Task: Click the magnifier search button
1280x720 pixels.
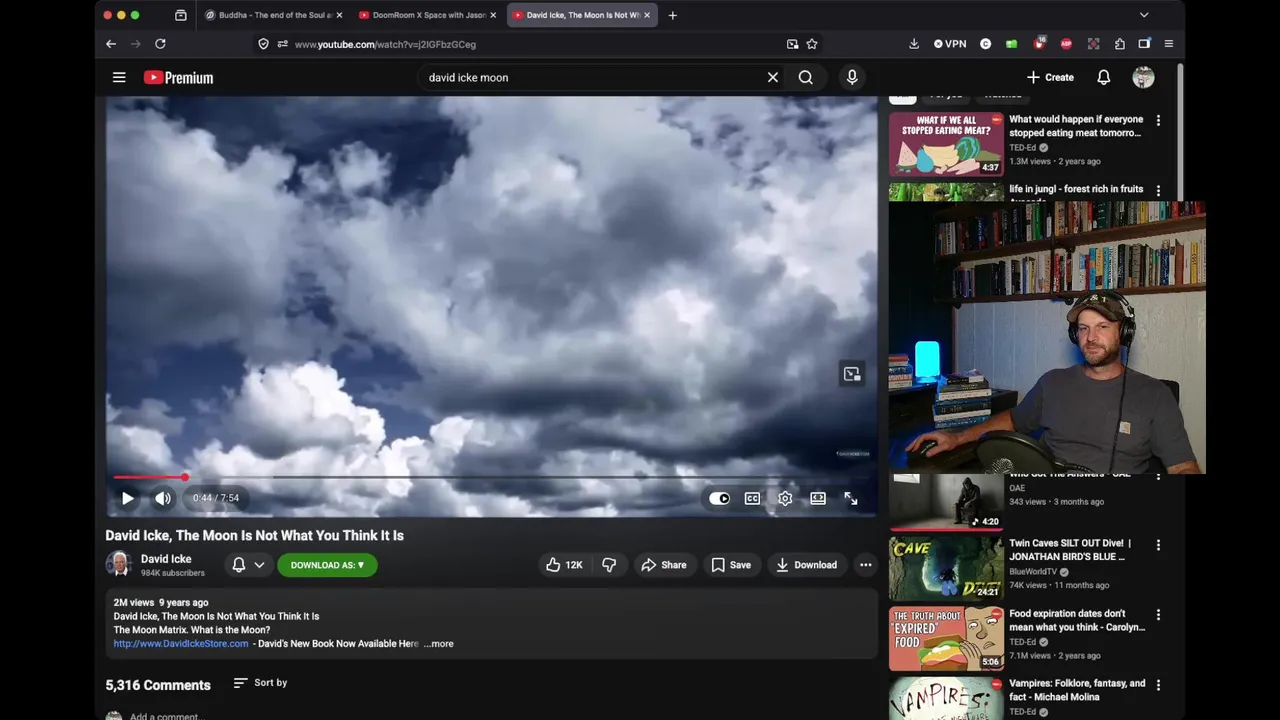Action: click(805, 77)
